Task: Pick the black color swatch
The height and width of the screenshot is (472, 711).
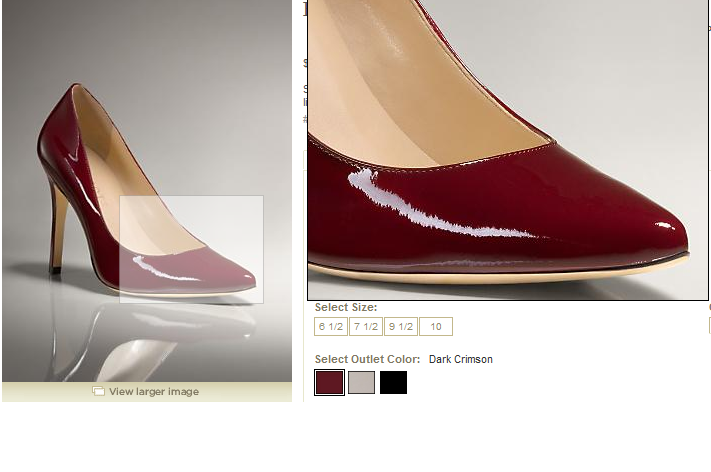Action: 393,382
